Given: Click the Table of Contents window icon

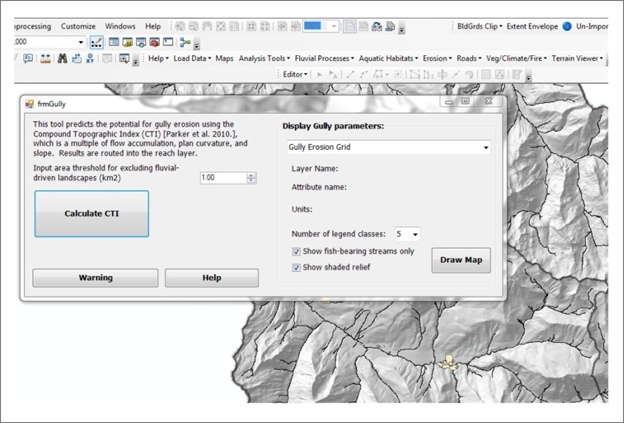Looking at the screenshot, I should point(114,42).
